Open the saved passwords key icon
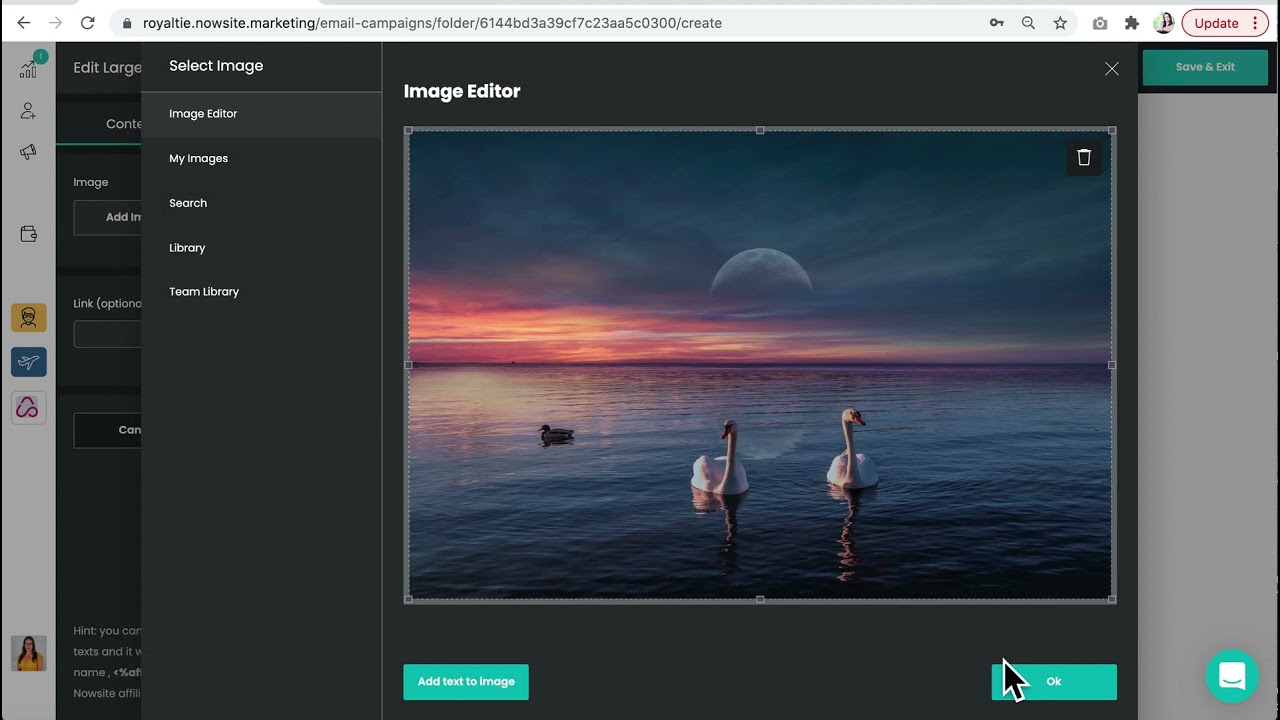The image size is (1280, 720). (997, 23)
